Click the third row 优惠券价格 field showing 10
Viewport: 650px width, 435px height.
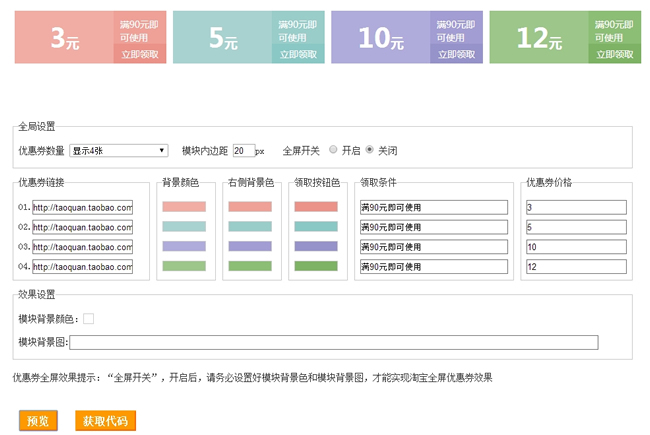[575, 247]
